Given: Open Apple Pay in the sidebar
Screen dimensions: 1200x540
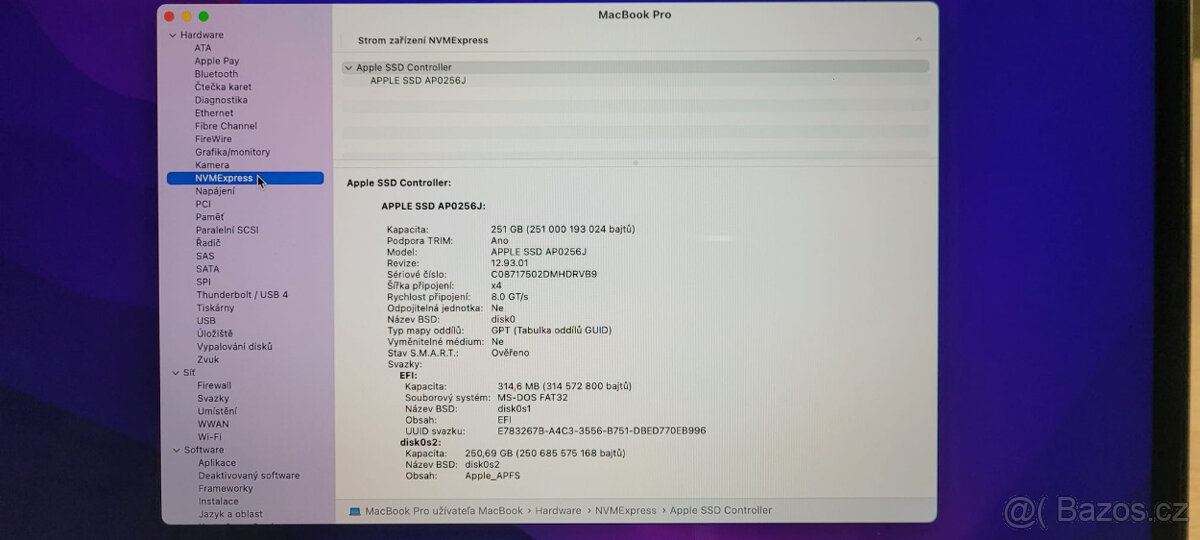Looking at the screenshot, I should (x=217, y=61).
